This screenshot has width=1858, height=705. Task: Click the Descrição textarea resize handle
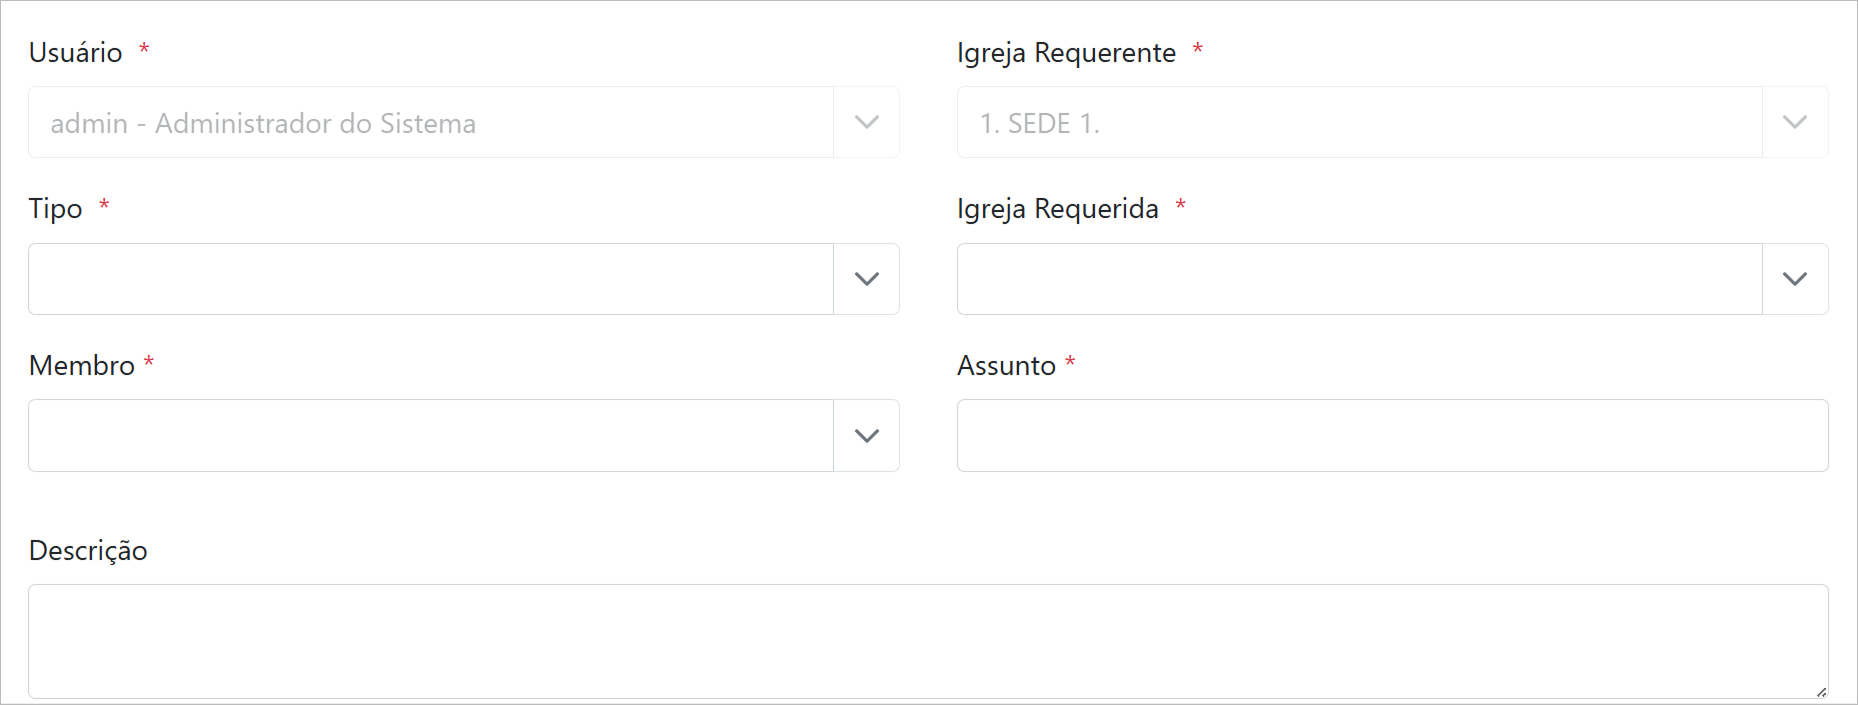point(1821,691)
